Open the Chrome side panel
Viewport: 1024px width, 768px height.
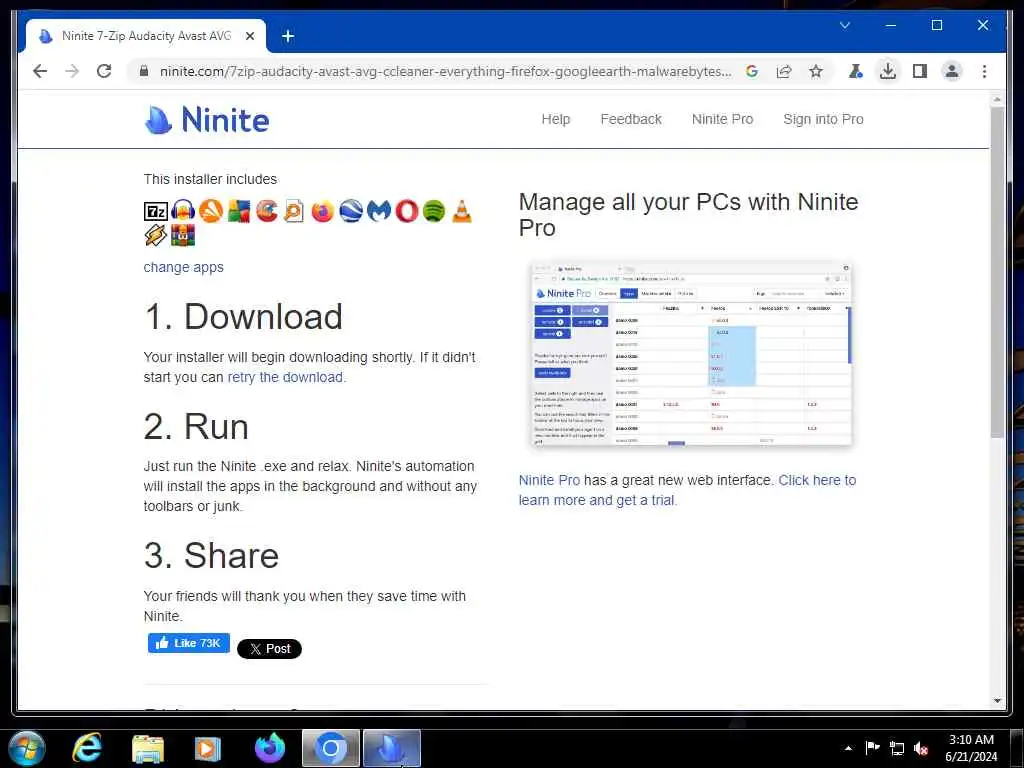tap(920, 71)
